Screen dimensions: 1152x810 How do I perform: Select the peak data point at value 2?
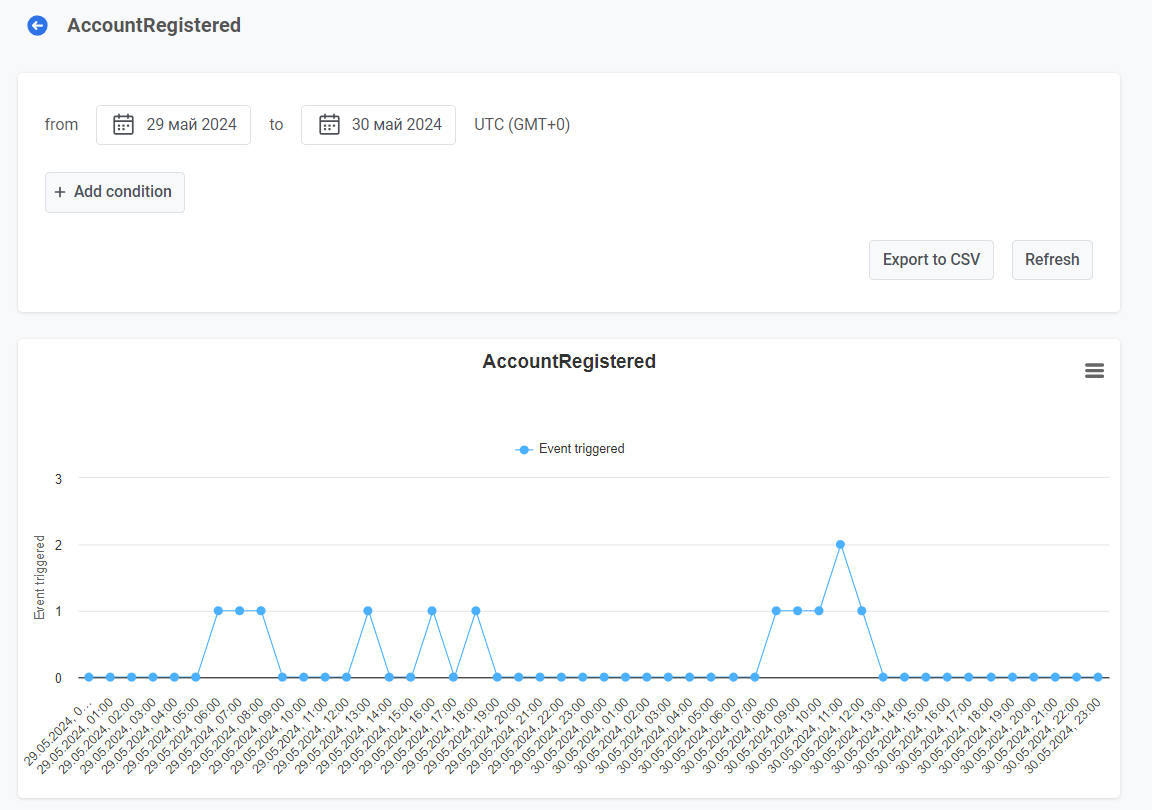pos(840,545)
